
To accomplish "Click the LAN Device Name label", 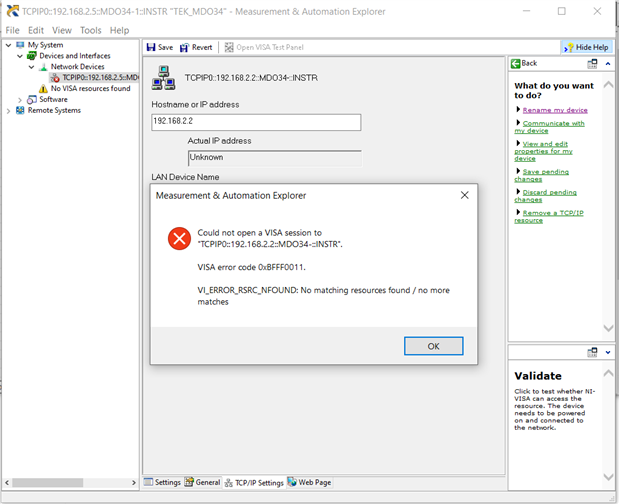I will click(x=185, y=177).
